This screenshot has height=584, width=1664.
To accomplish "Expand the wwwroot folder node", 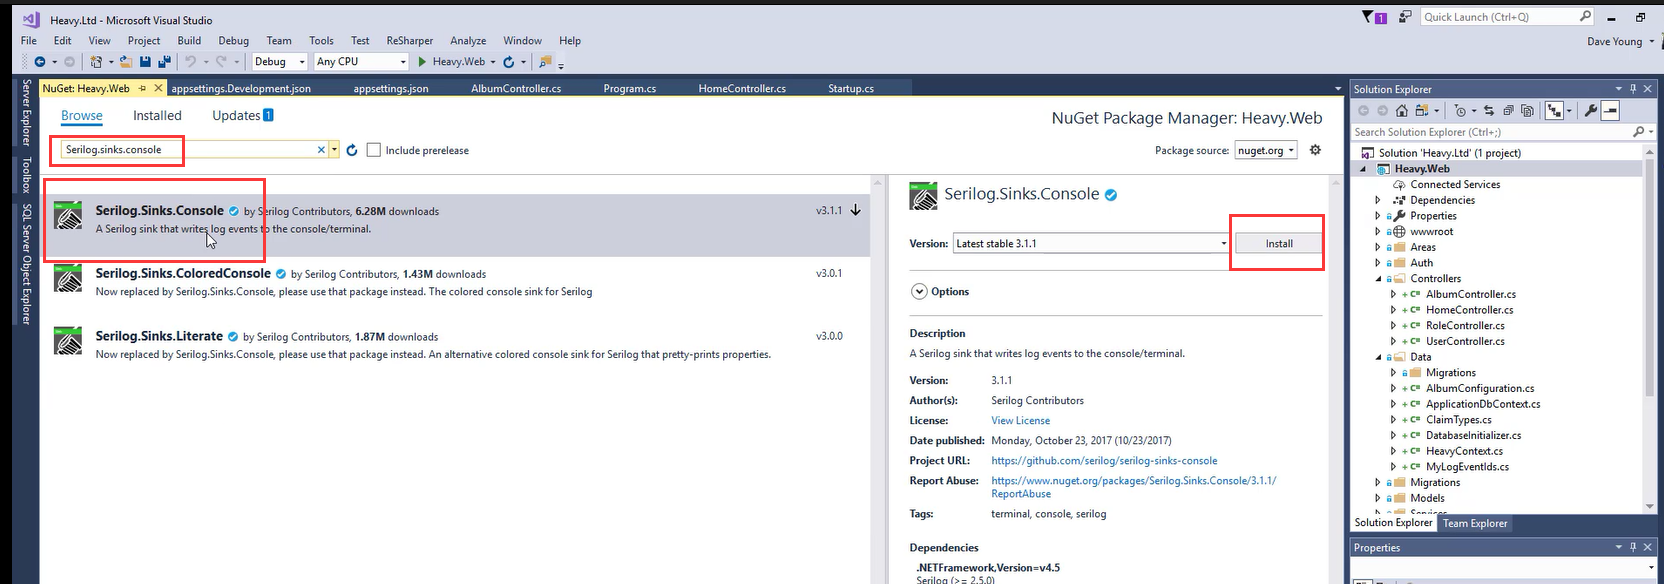I will [1378, 232].
